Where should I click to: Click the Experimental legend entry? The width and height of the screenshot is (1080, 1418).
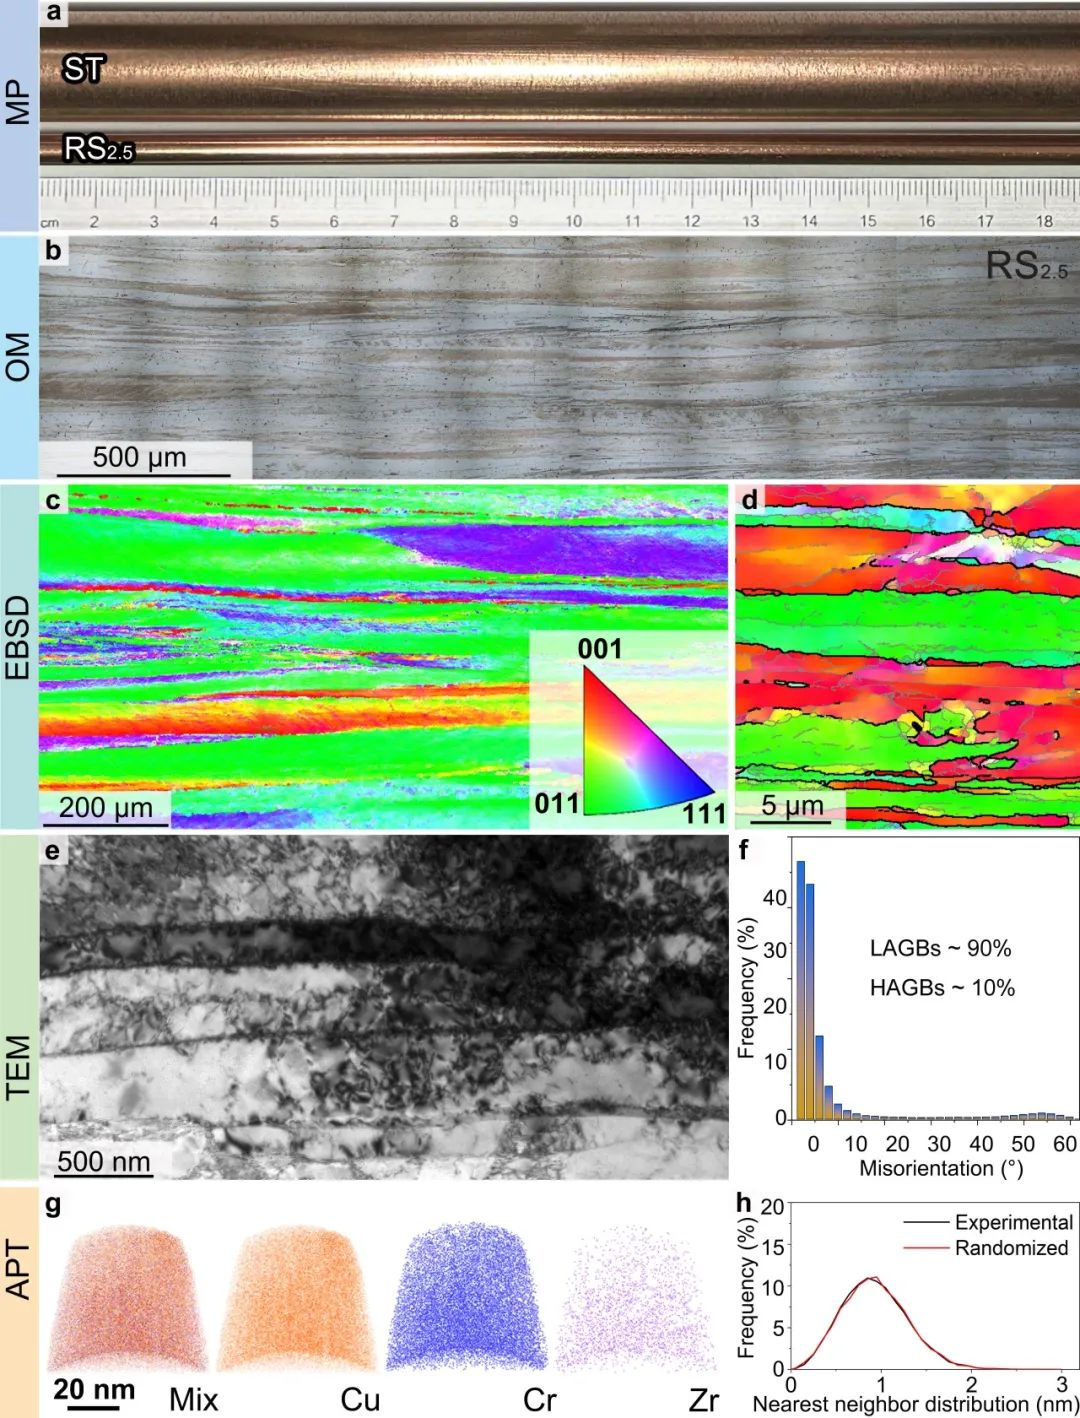point(1012,1222)
